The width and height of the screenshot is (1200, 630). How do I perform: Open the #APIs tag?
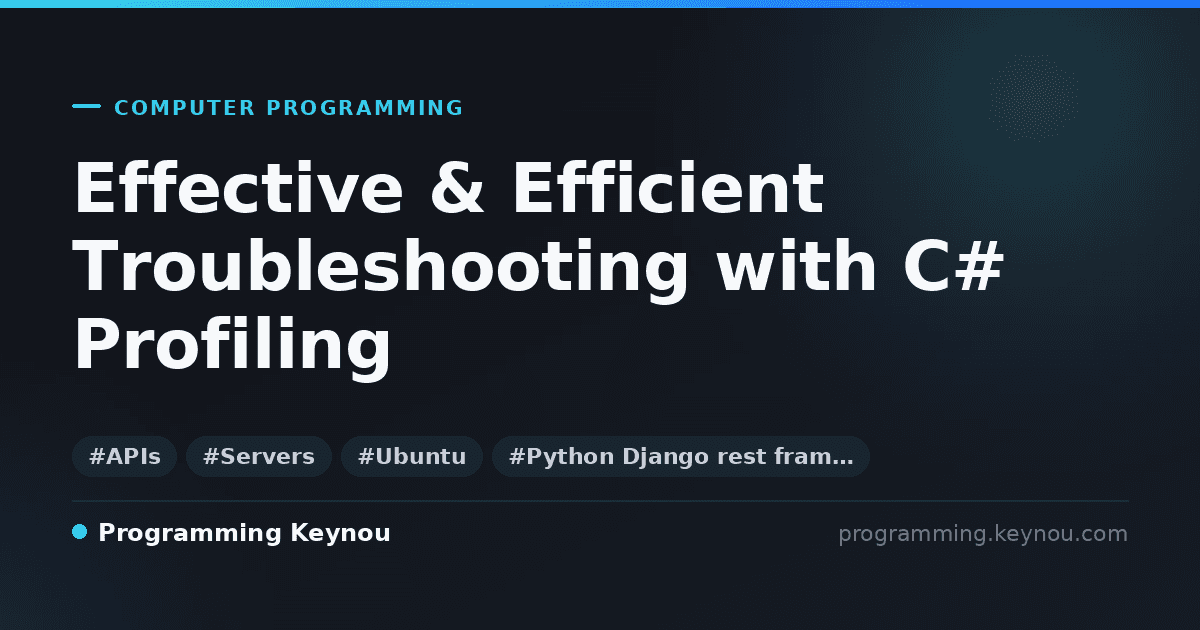coord(124,457)
